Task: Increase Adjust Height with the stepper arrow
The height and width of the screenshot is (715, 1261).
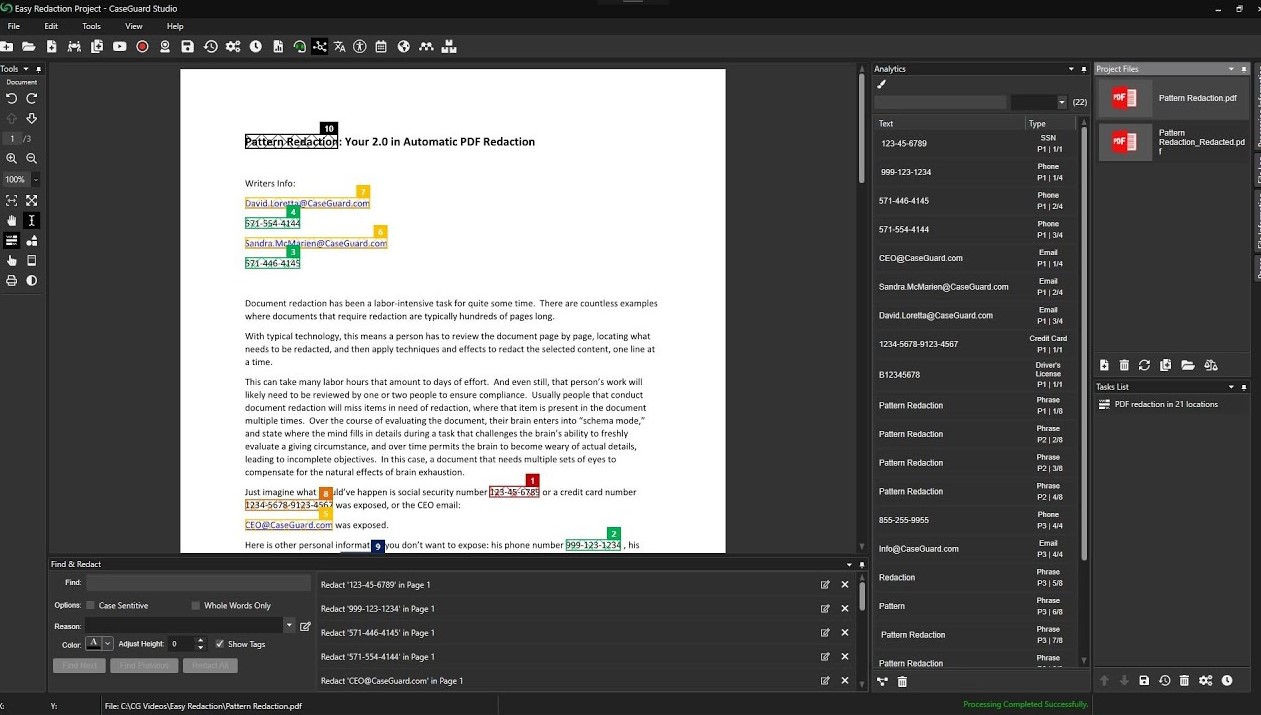Action: (200, 641)
